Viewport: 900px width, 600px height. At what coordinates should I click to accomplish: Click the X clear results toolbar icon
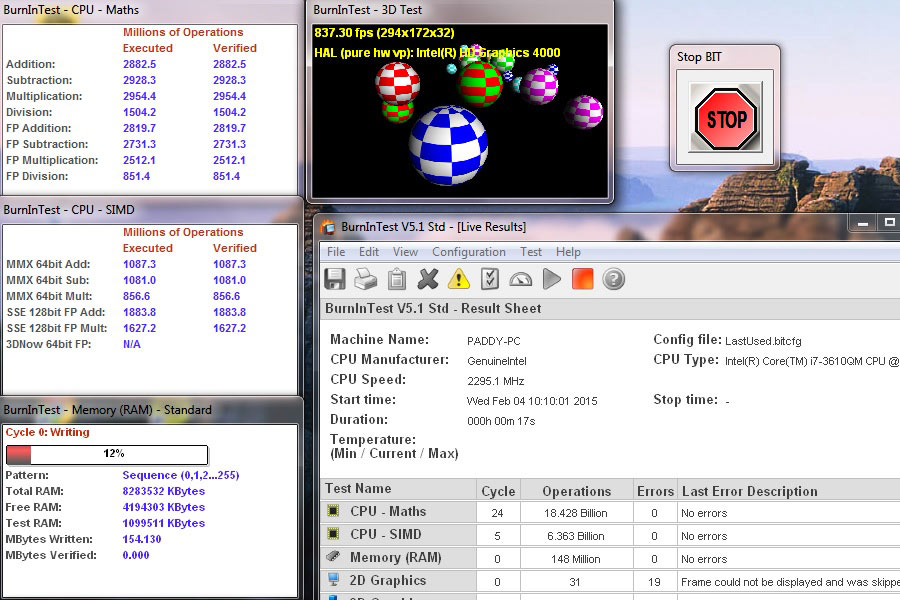[428, 279]
